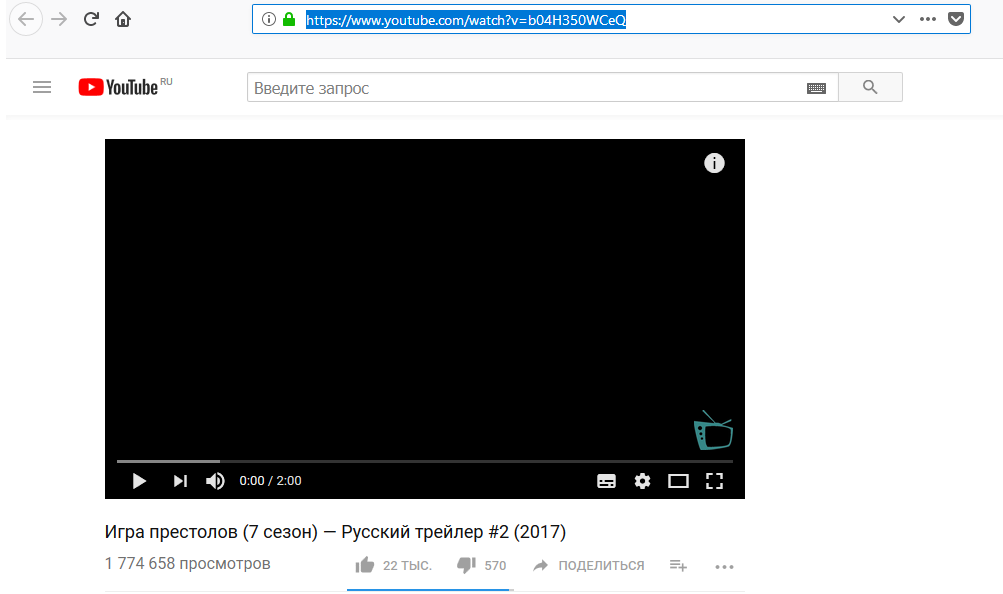
Task: Skip to the next video
Action: [180, 481]
